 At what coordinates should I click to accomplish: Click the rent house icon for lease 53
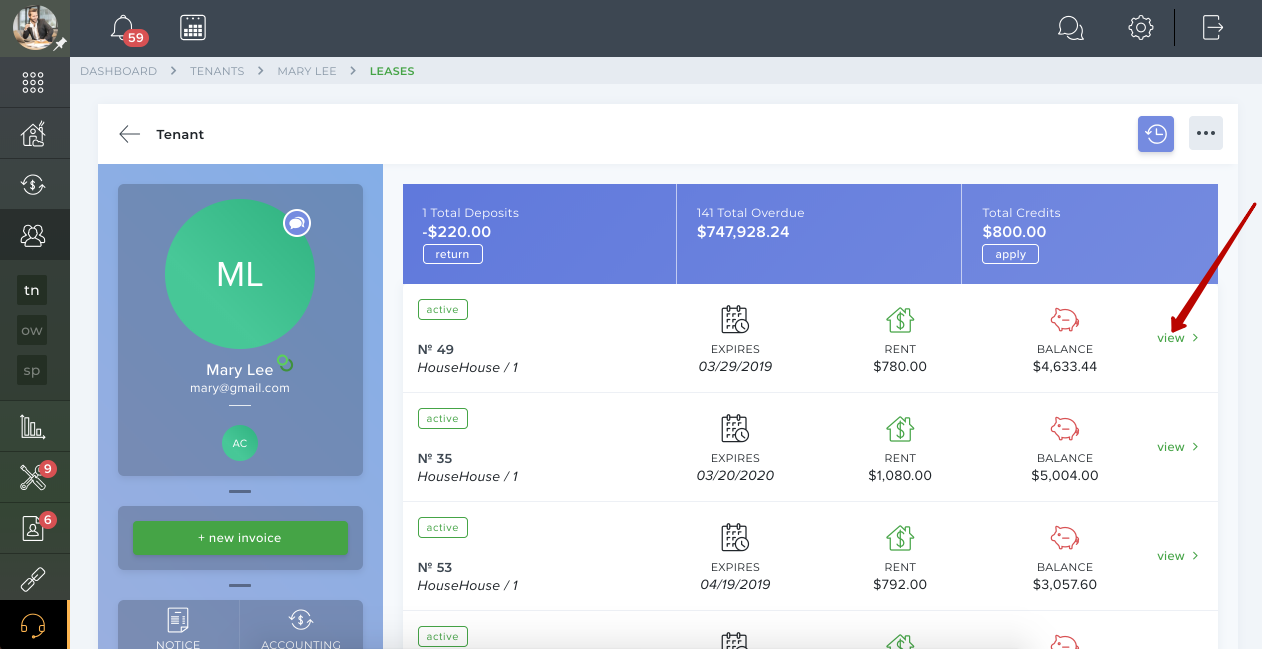(x=900, y=538)
